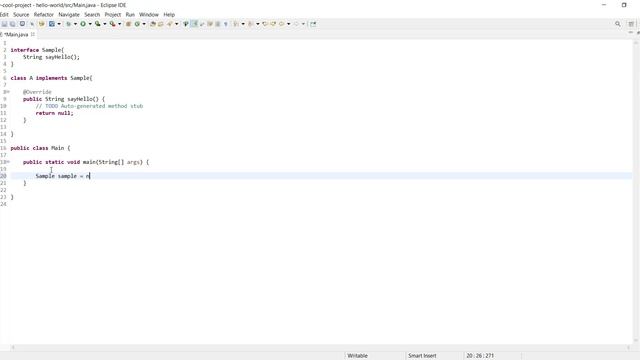Open the Project menu
This screenshot has width=640, height=360.
[113, 14]
